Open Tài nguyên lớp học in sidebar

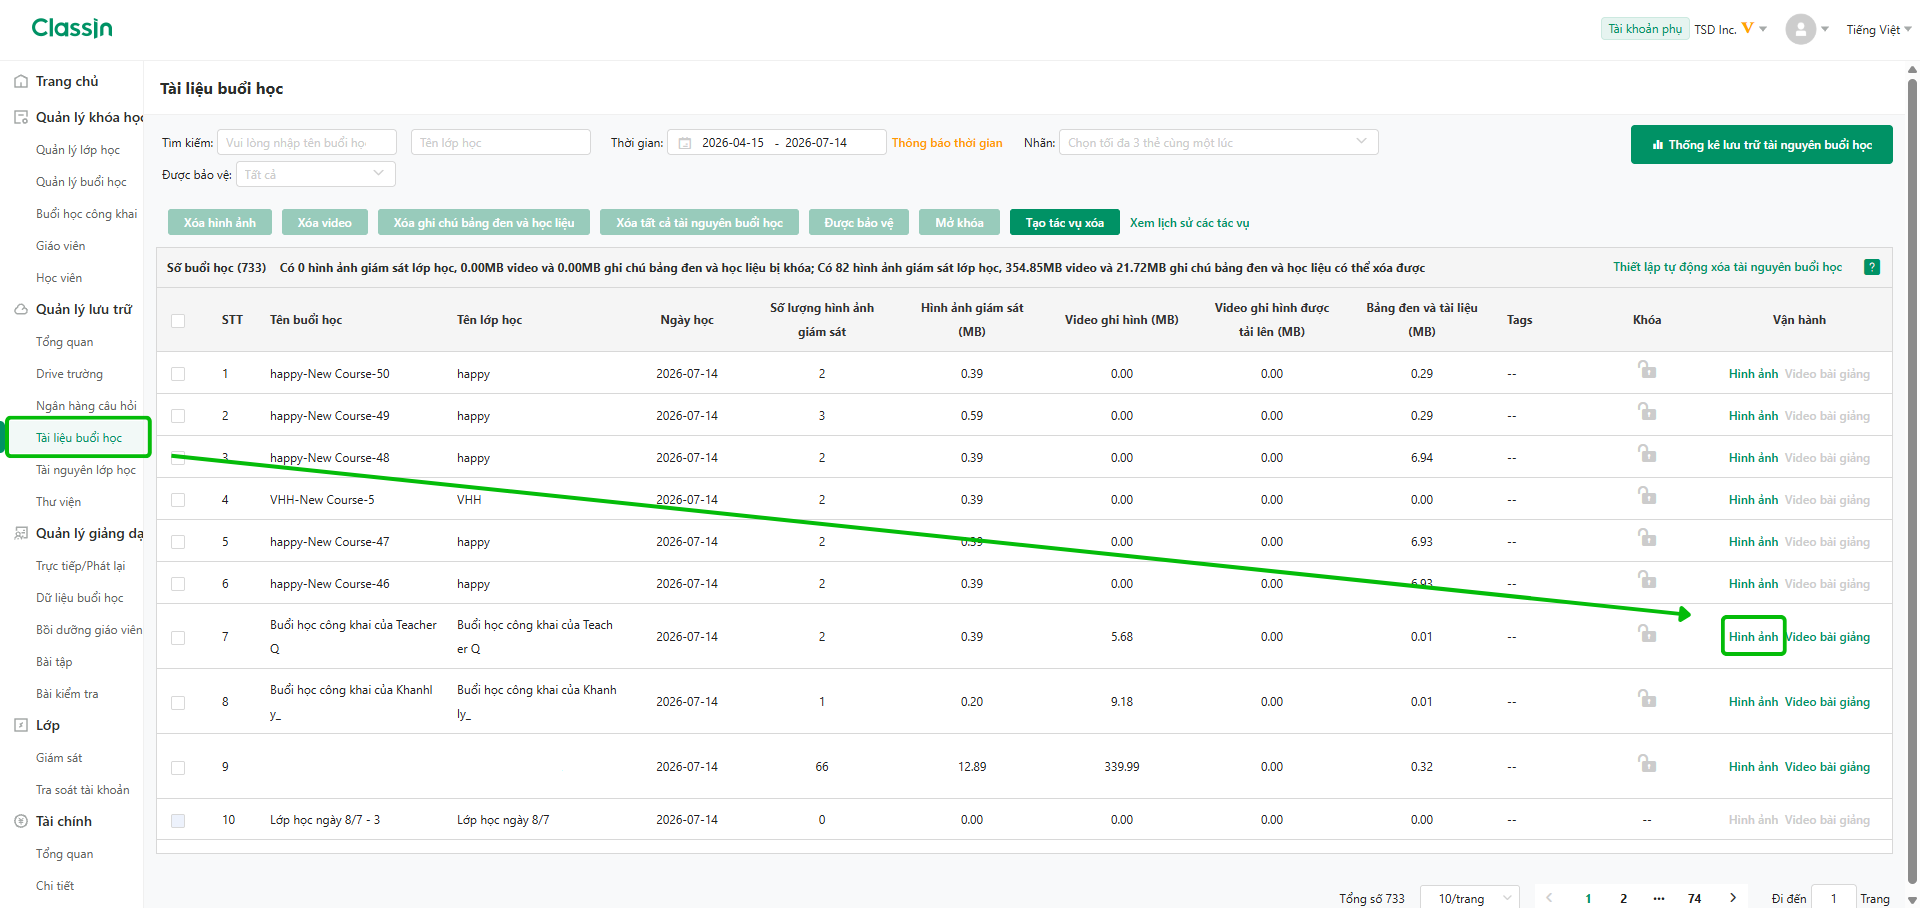click(x=86, y=470)
